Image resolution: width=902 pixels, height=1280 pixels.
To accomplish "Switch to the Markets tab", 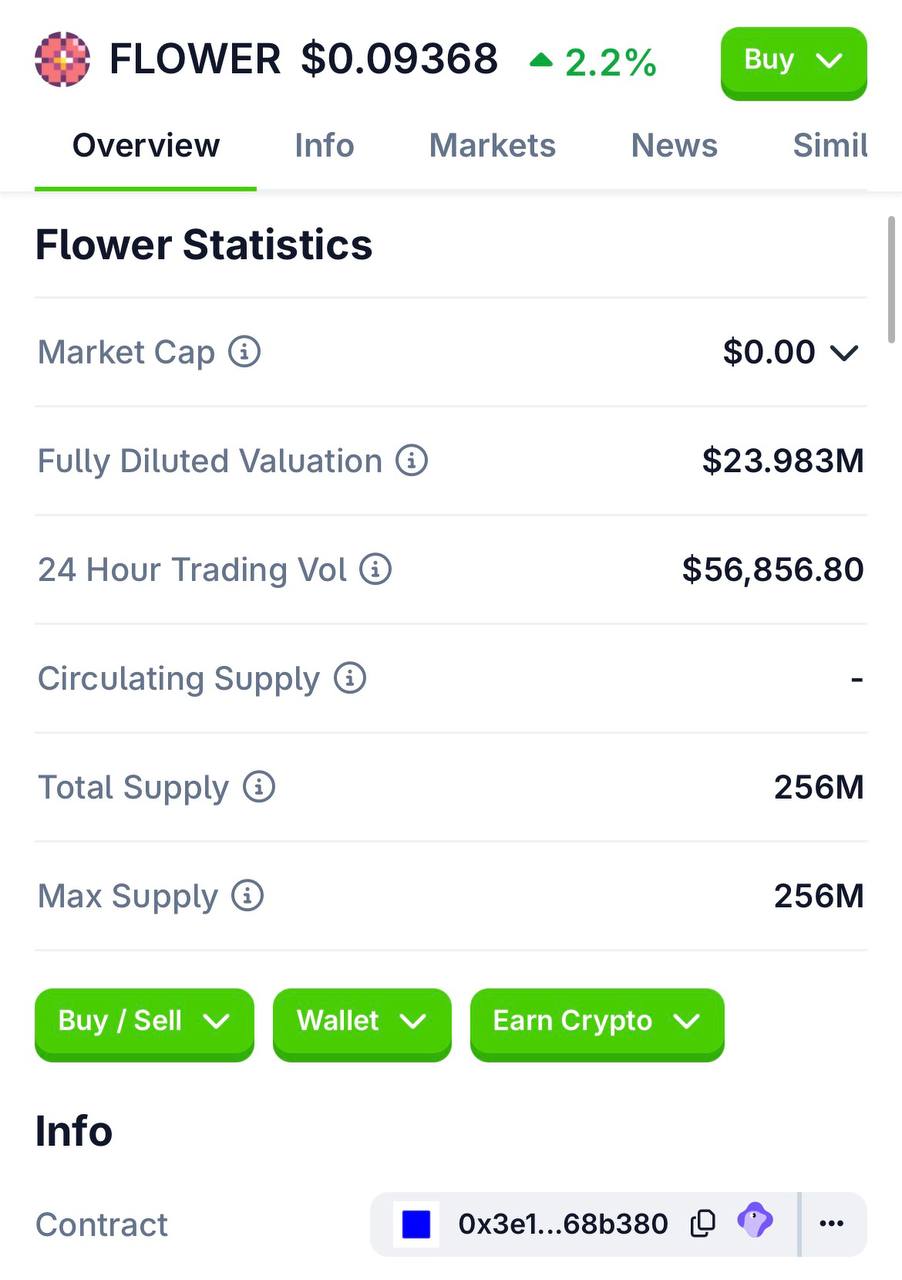I will click(492, 146).
